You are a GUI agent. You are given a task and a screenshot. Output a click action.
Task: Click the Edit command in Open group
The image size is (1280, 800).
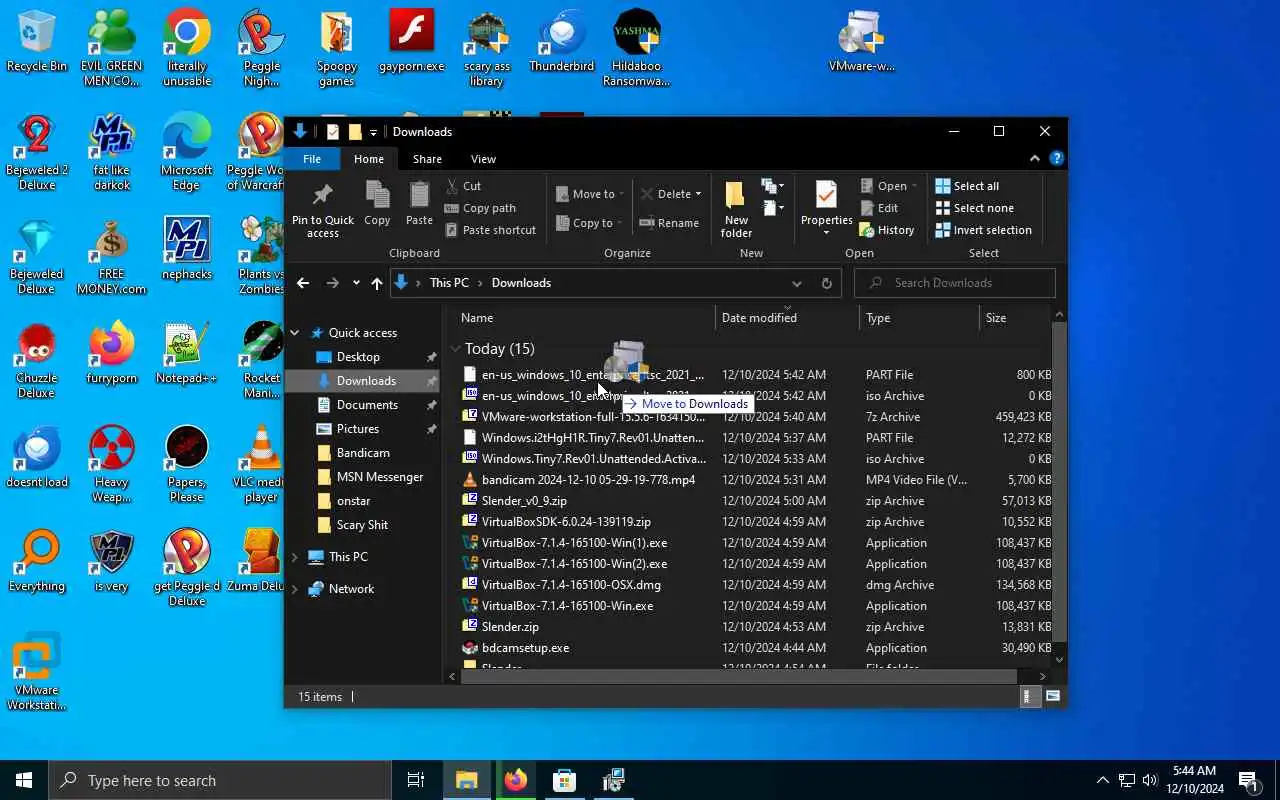coord(879,208)
